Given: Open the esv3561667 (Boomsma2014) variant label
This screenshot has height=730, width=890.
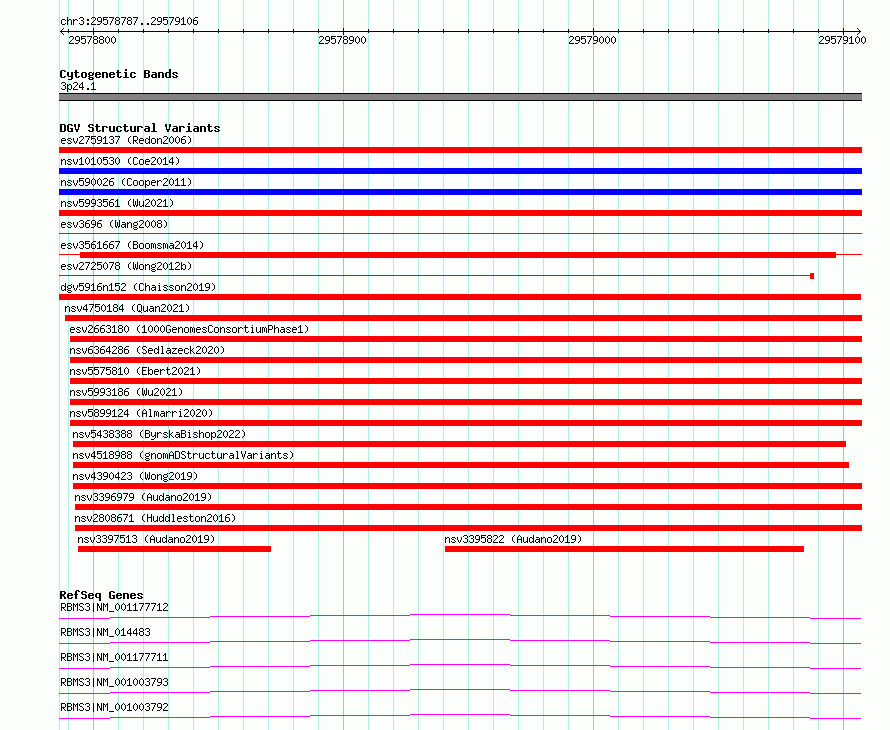Looking at the screenshot, I should (x=132, y=245).
